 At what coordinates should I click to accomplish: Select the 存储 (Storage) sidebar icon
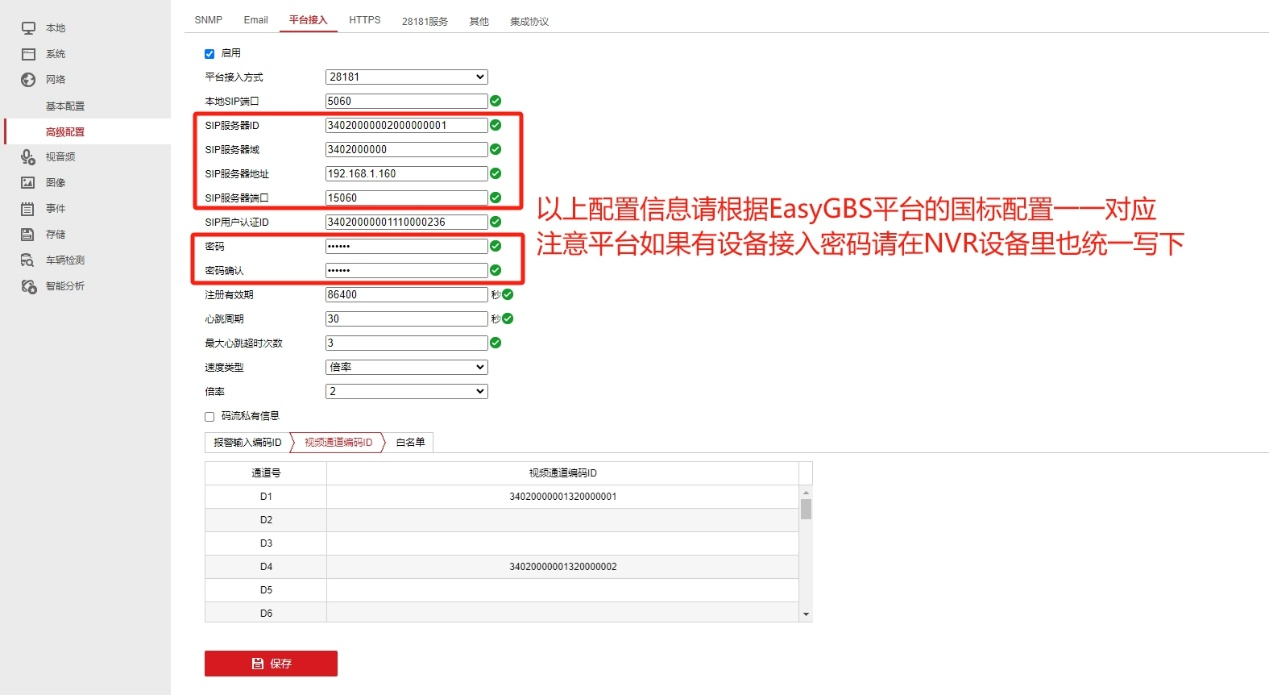[x=27, y=234]
